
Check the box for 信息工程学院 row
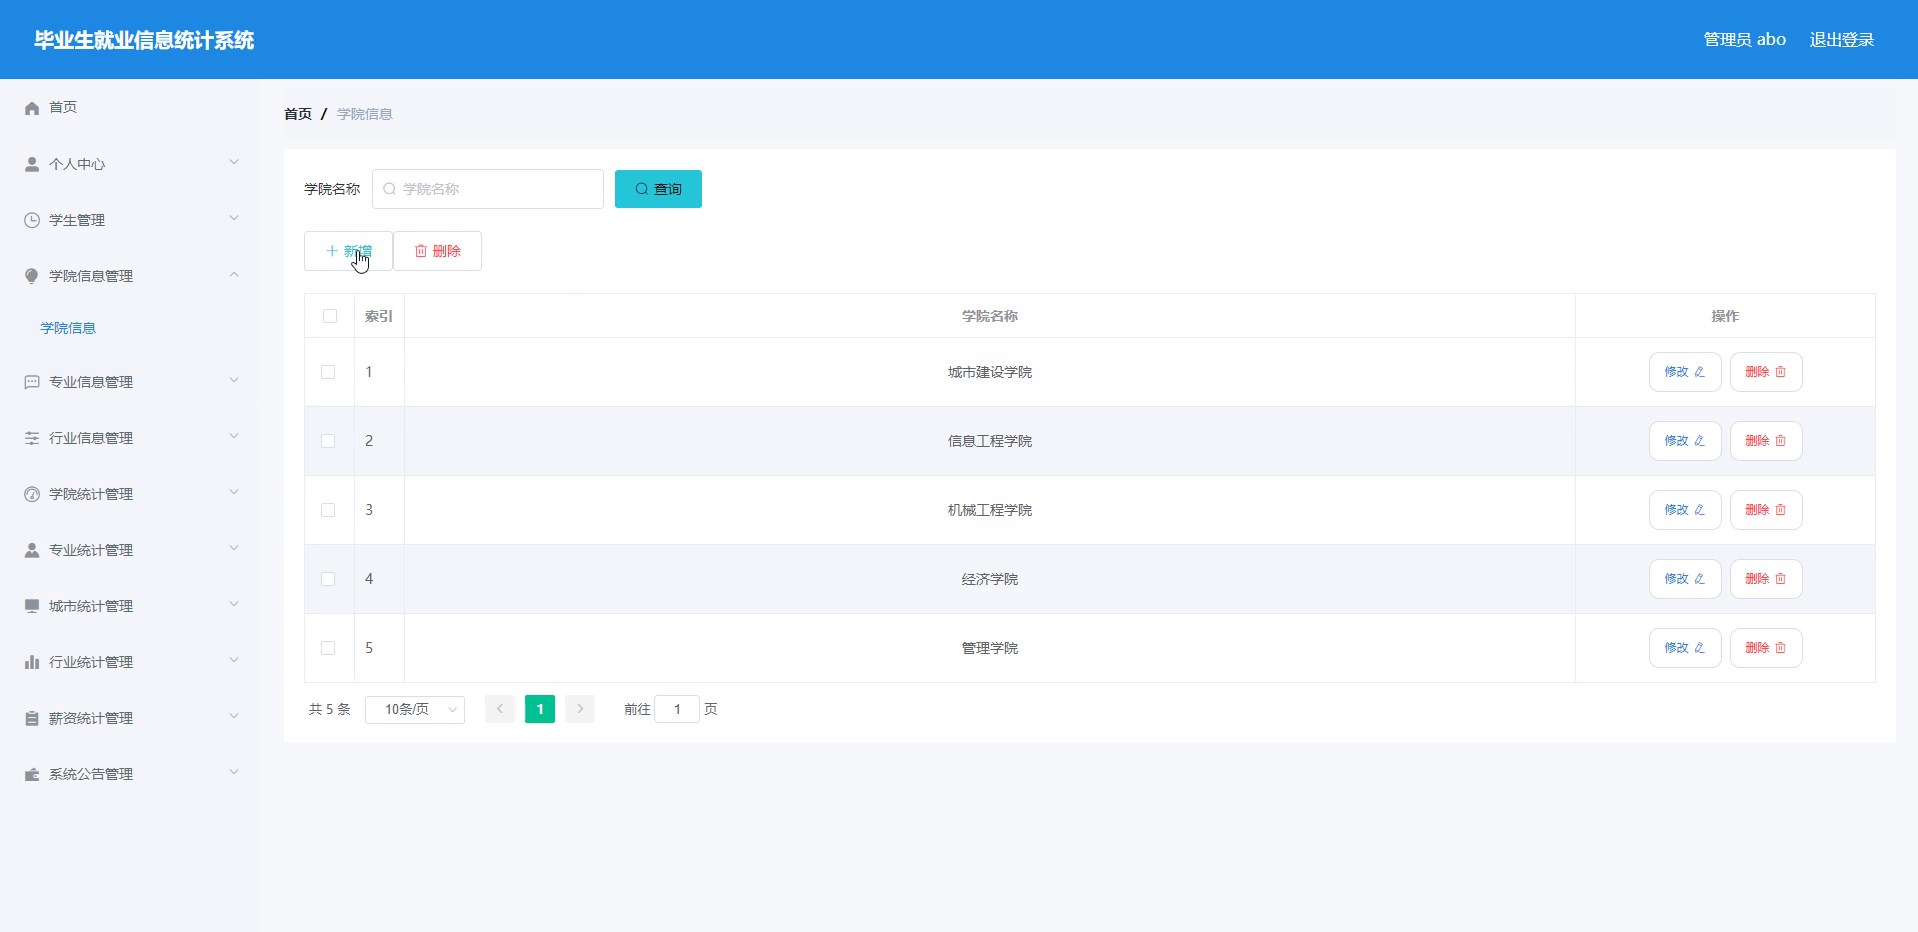(328, 441)
